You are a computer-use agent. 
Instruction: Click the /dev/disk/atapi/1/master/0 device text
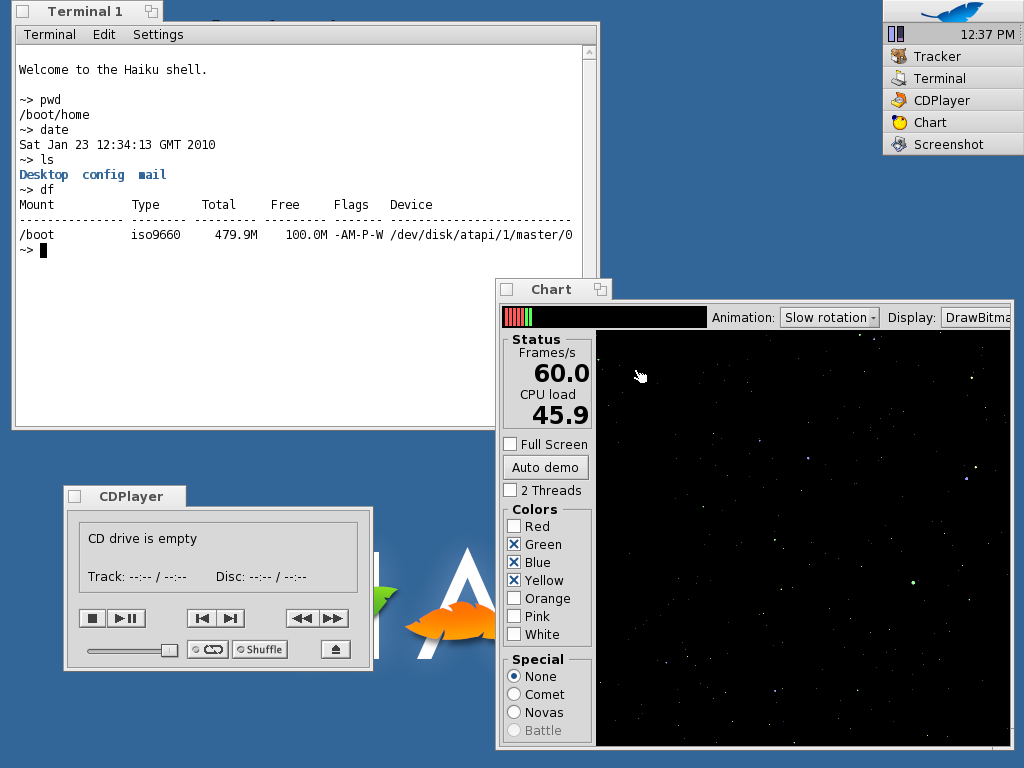pos(481,234)
